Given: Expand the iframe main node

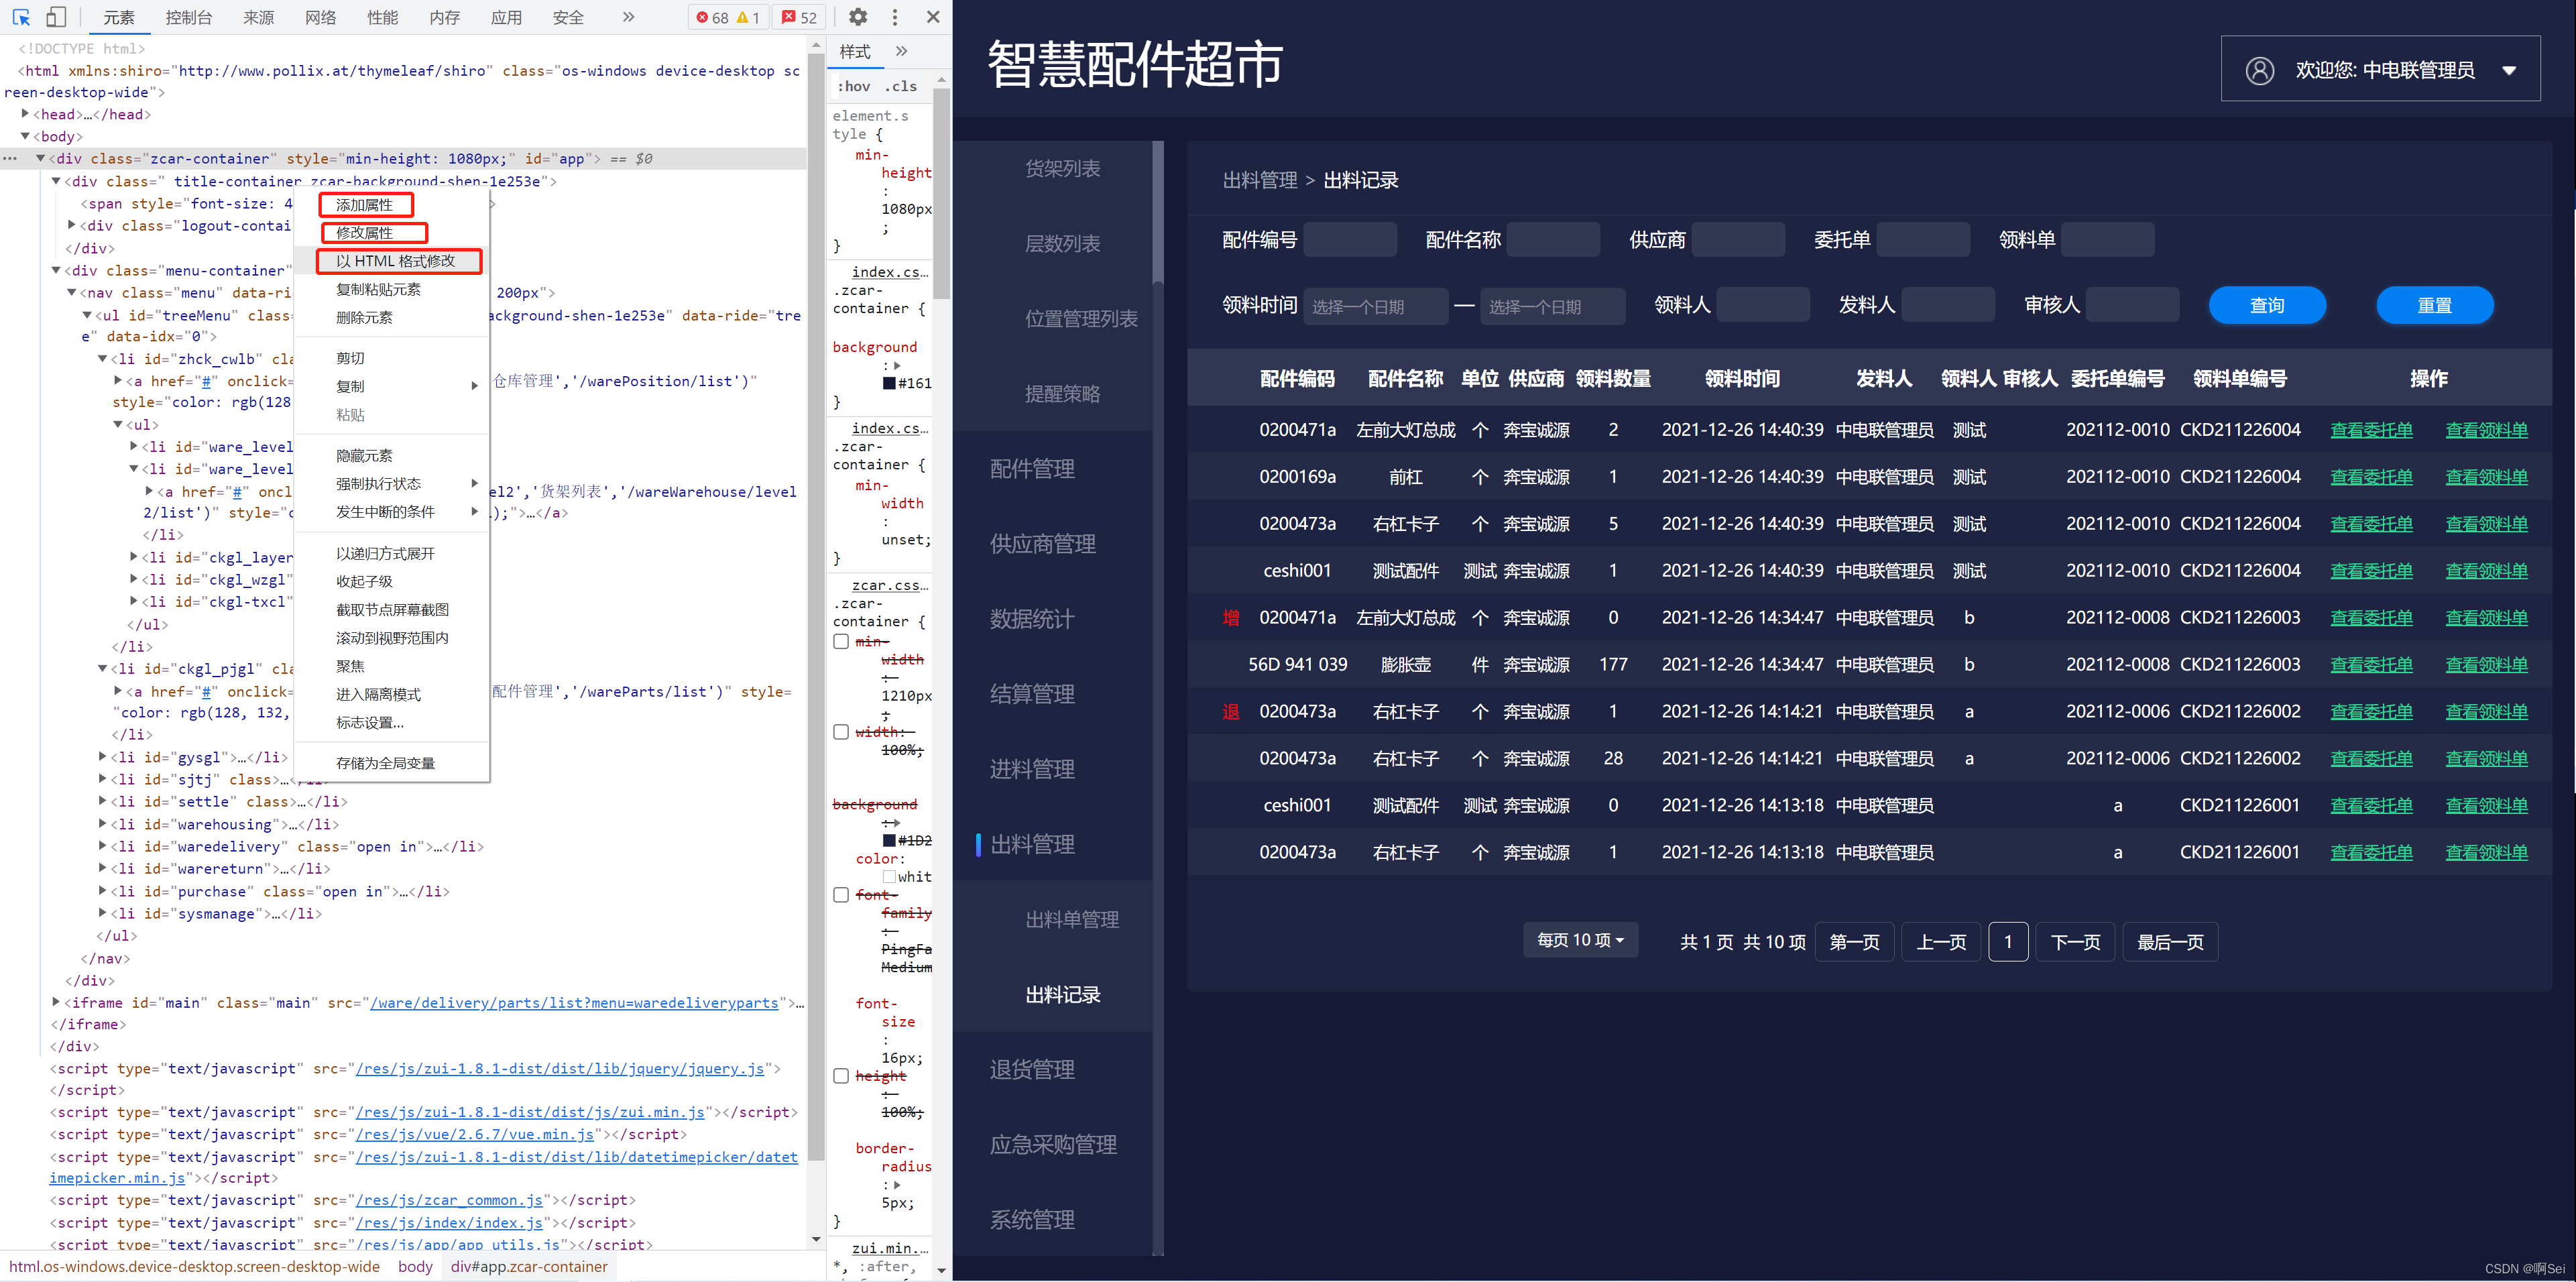Looking at the screenshot, I should (56, 1002).
